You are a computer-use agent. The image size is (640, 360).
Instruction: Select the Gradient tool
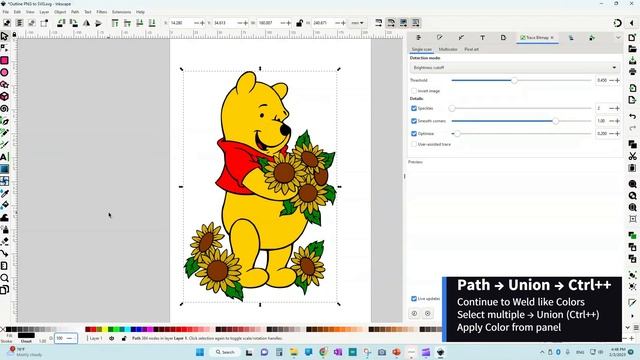4,169
